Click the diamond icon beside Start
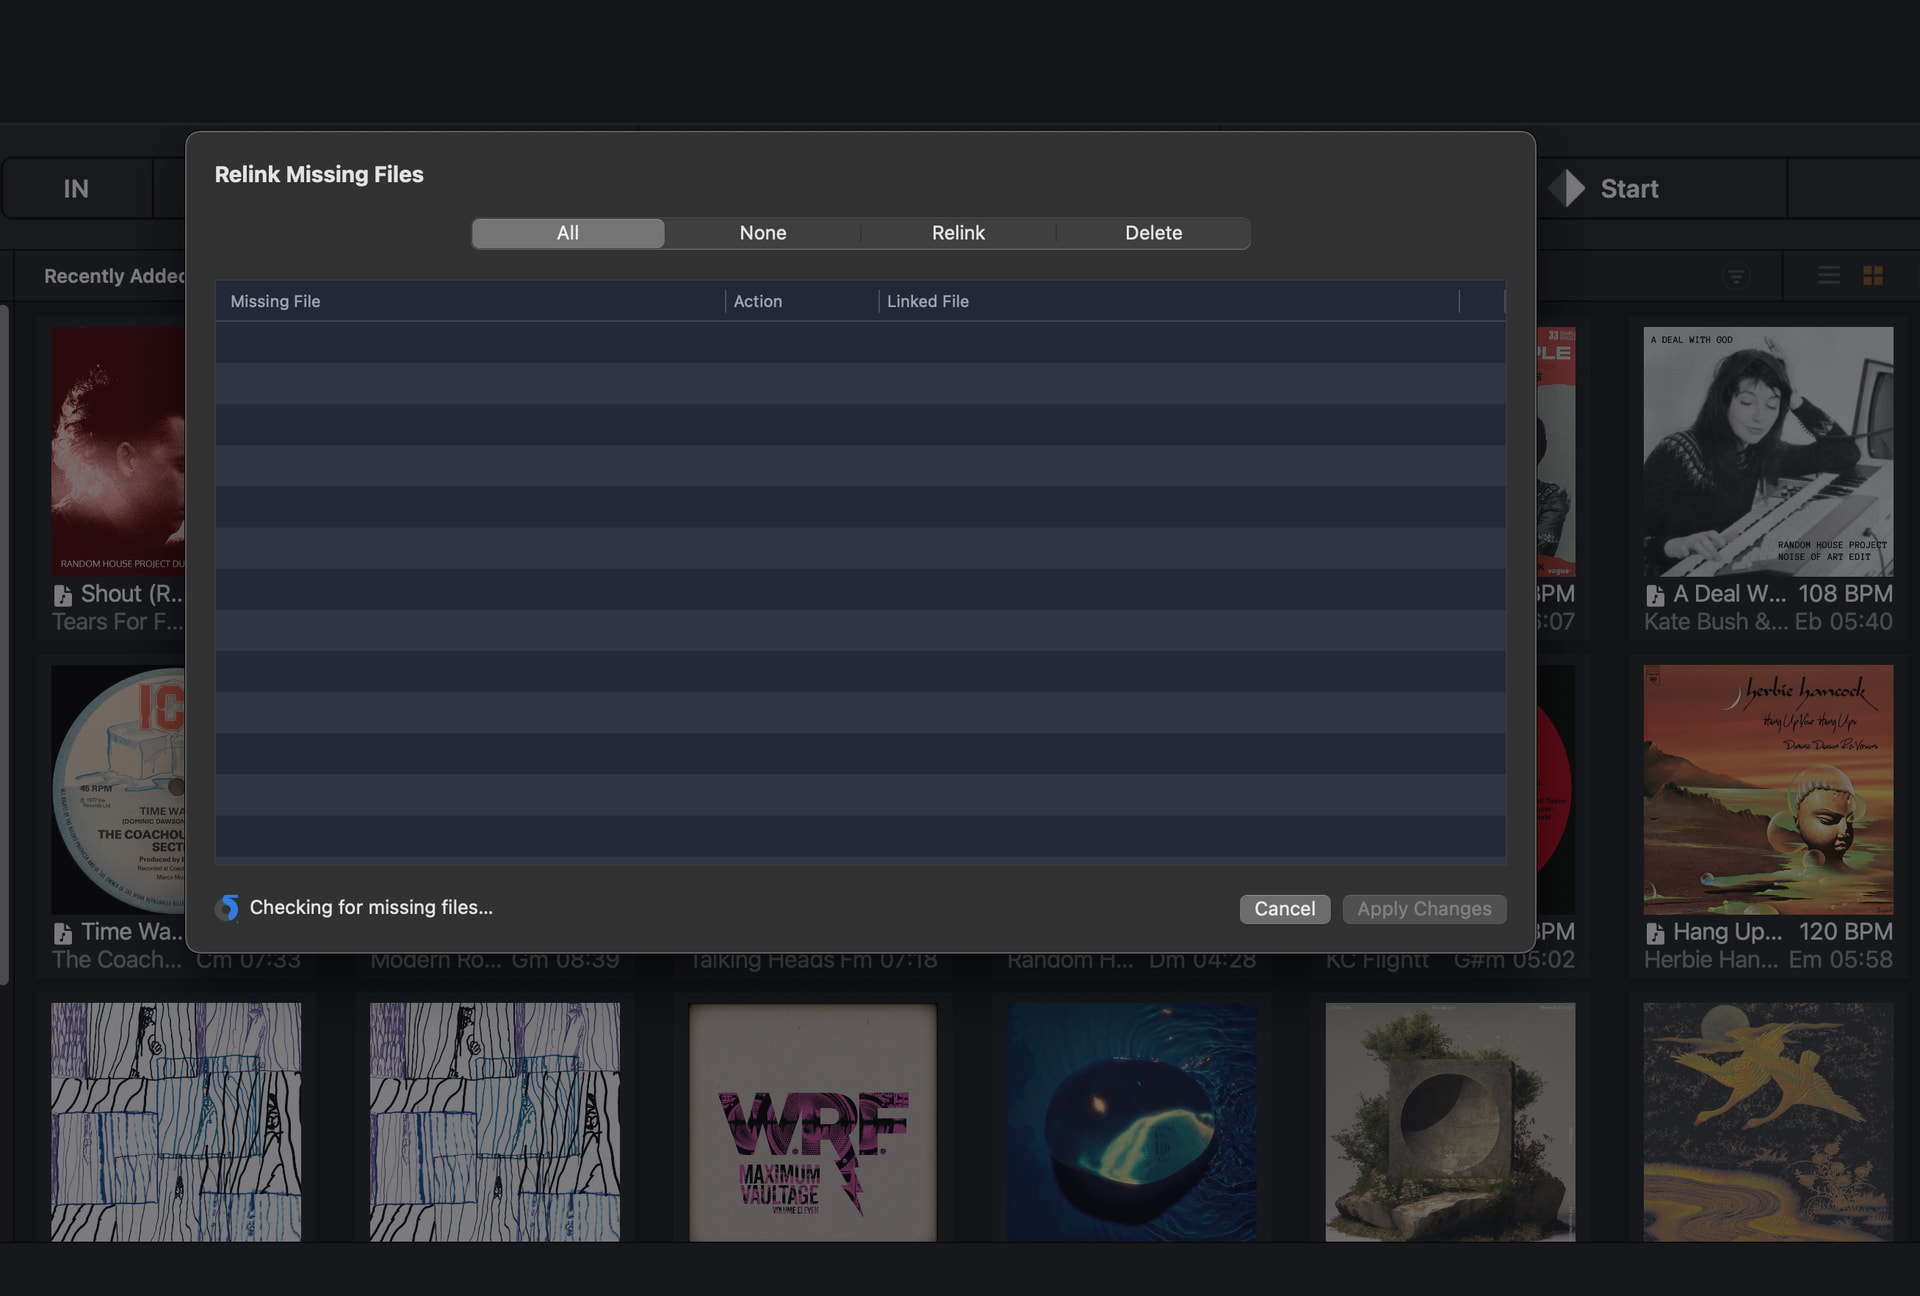The width and height of the screenshot is (1920, 1296). click(1567, 188)
